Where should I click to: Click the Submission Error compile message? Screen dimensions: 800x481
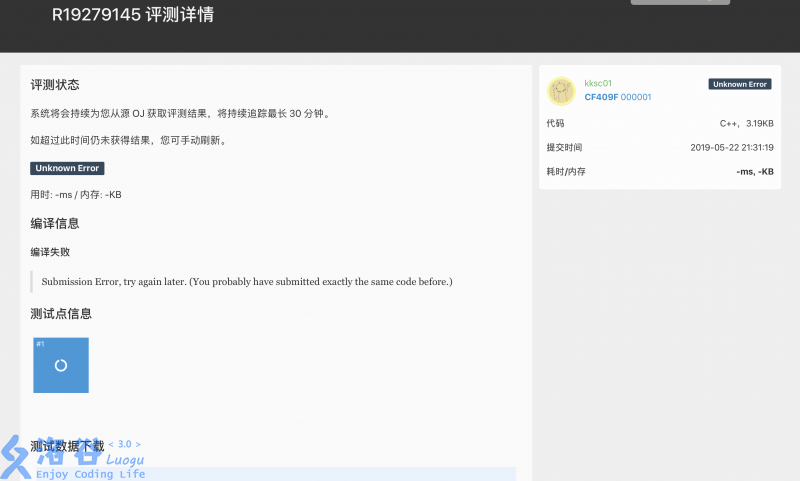click(247, 282)
